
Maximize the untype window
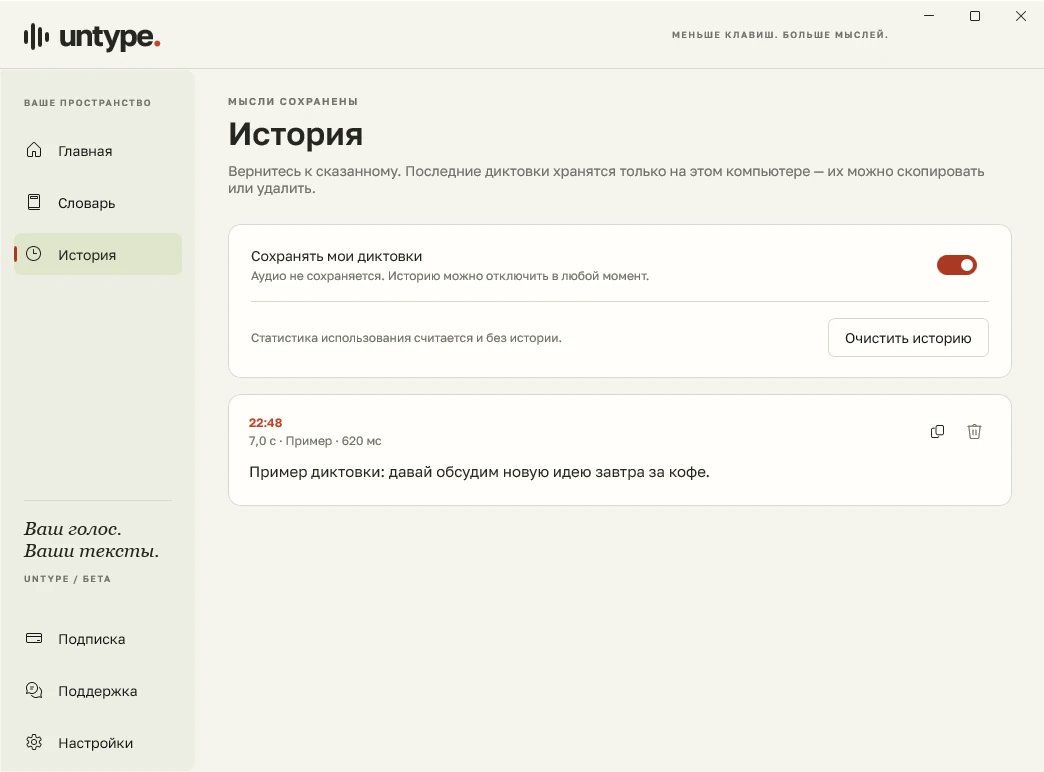pos(975,16)
